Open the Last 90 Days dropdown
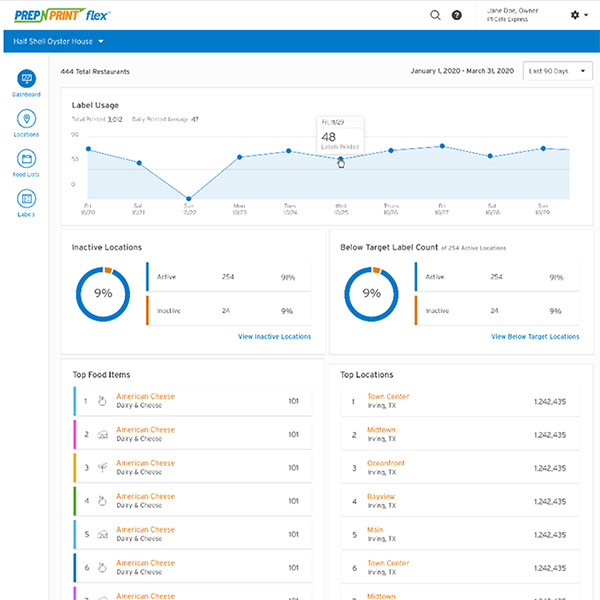 tap(558, 71)
